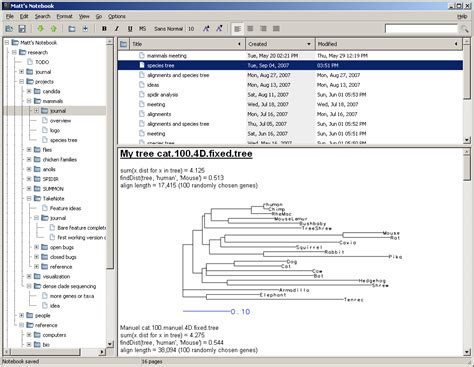The height and width of the screenshot is (367, 474).
Task: Open the Edit menu
Action: (x=24, y=16)
